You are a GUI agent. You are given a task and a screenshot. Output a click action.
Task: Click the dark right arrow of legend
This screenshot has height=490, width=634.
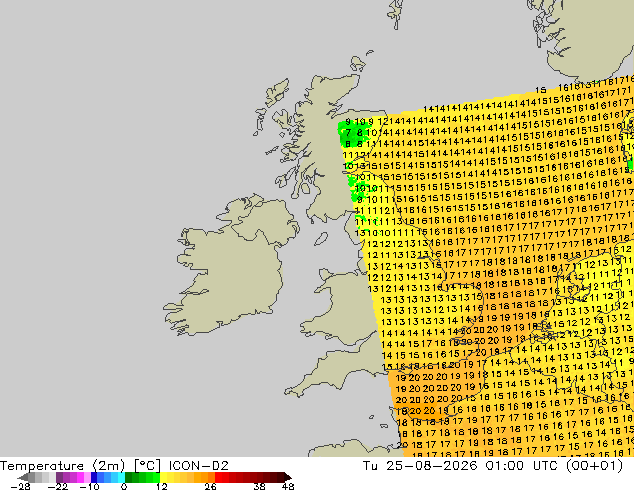click(288, 477)
